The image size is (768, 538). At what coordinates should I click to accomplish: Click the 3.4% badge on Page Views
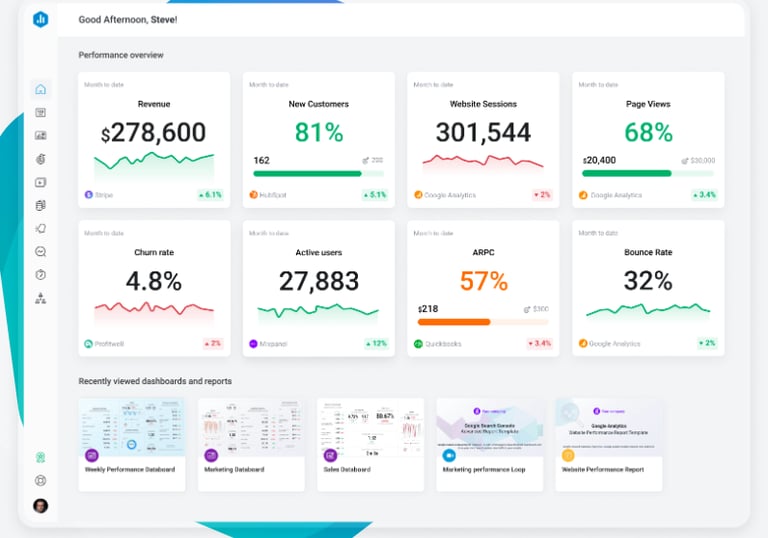(x=705, y=195)
